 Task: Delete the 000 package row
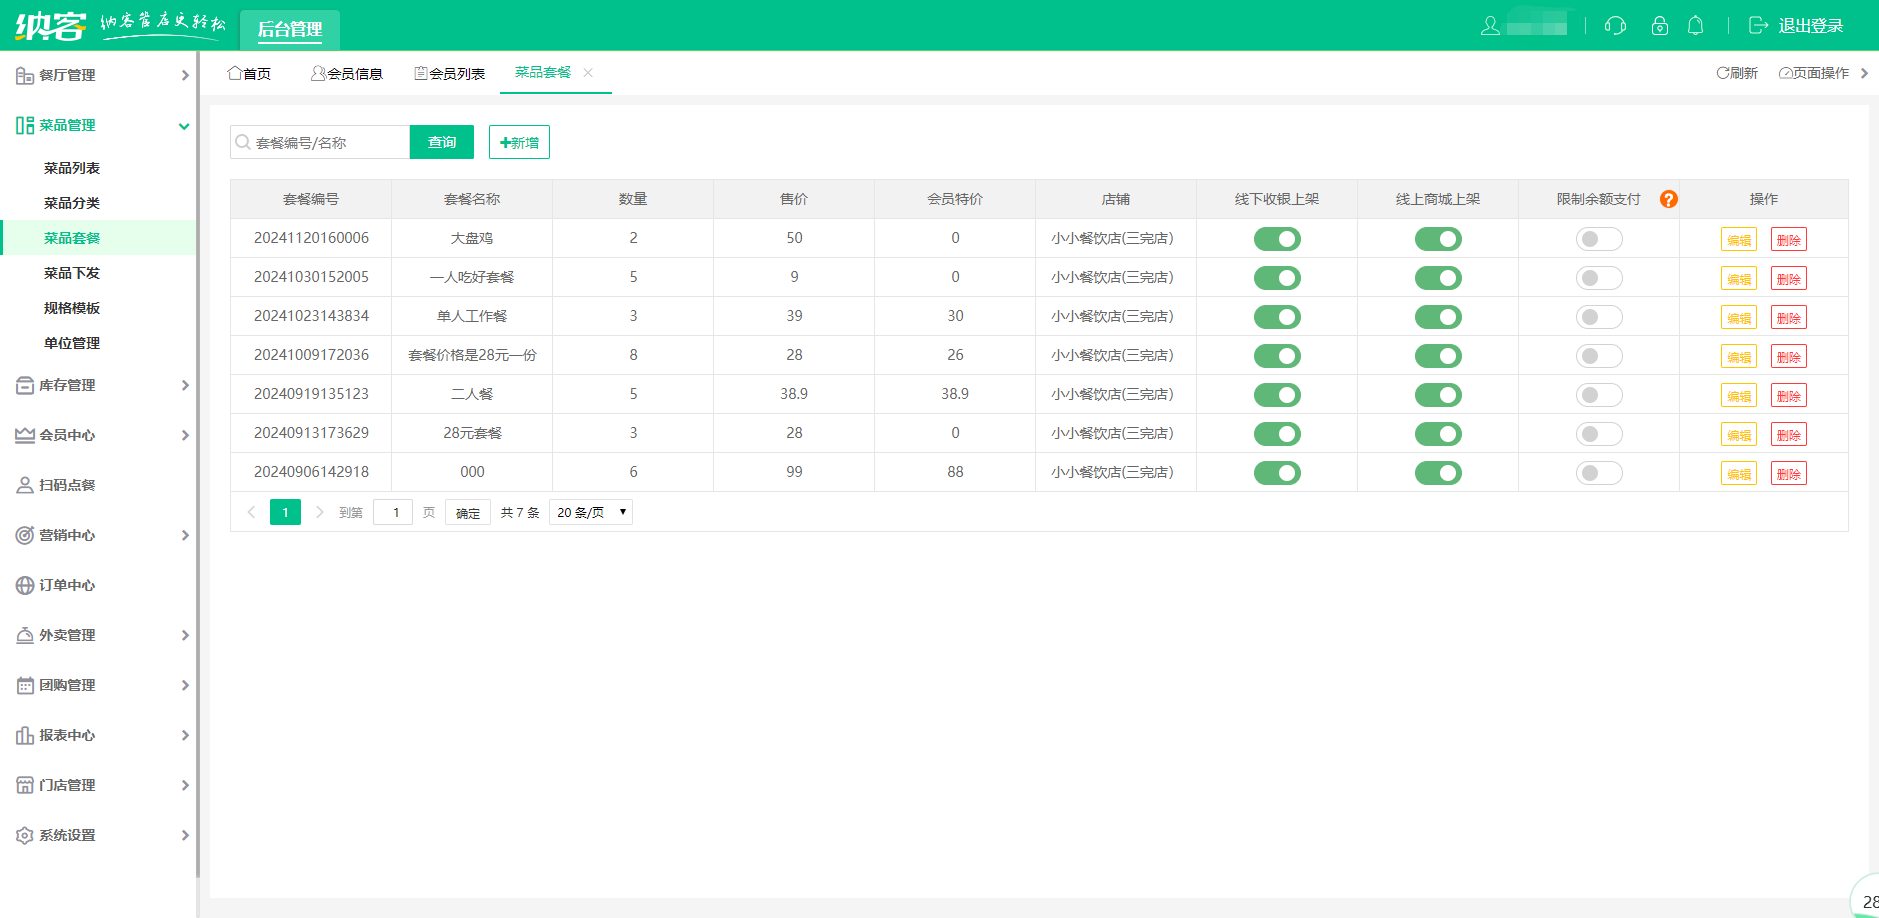(1788, 474)
